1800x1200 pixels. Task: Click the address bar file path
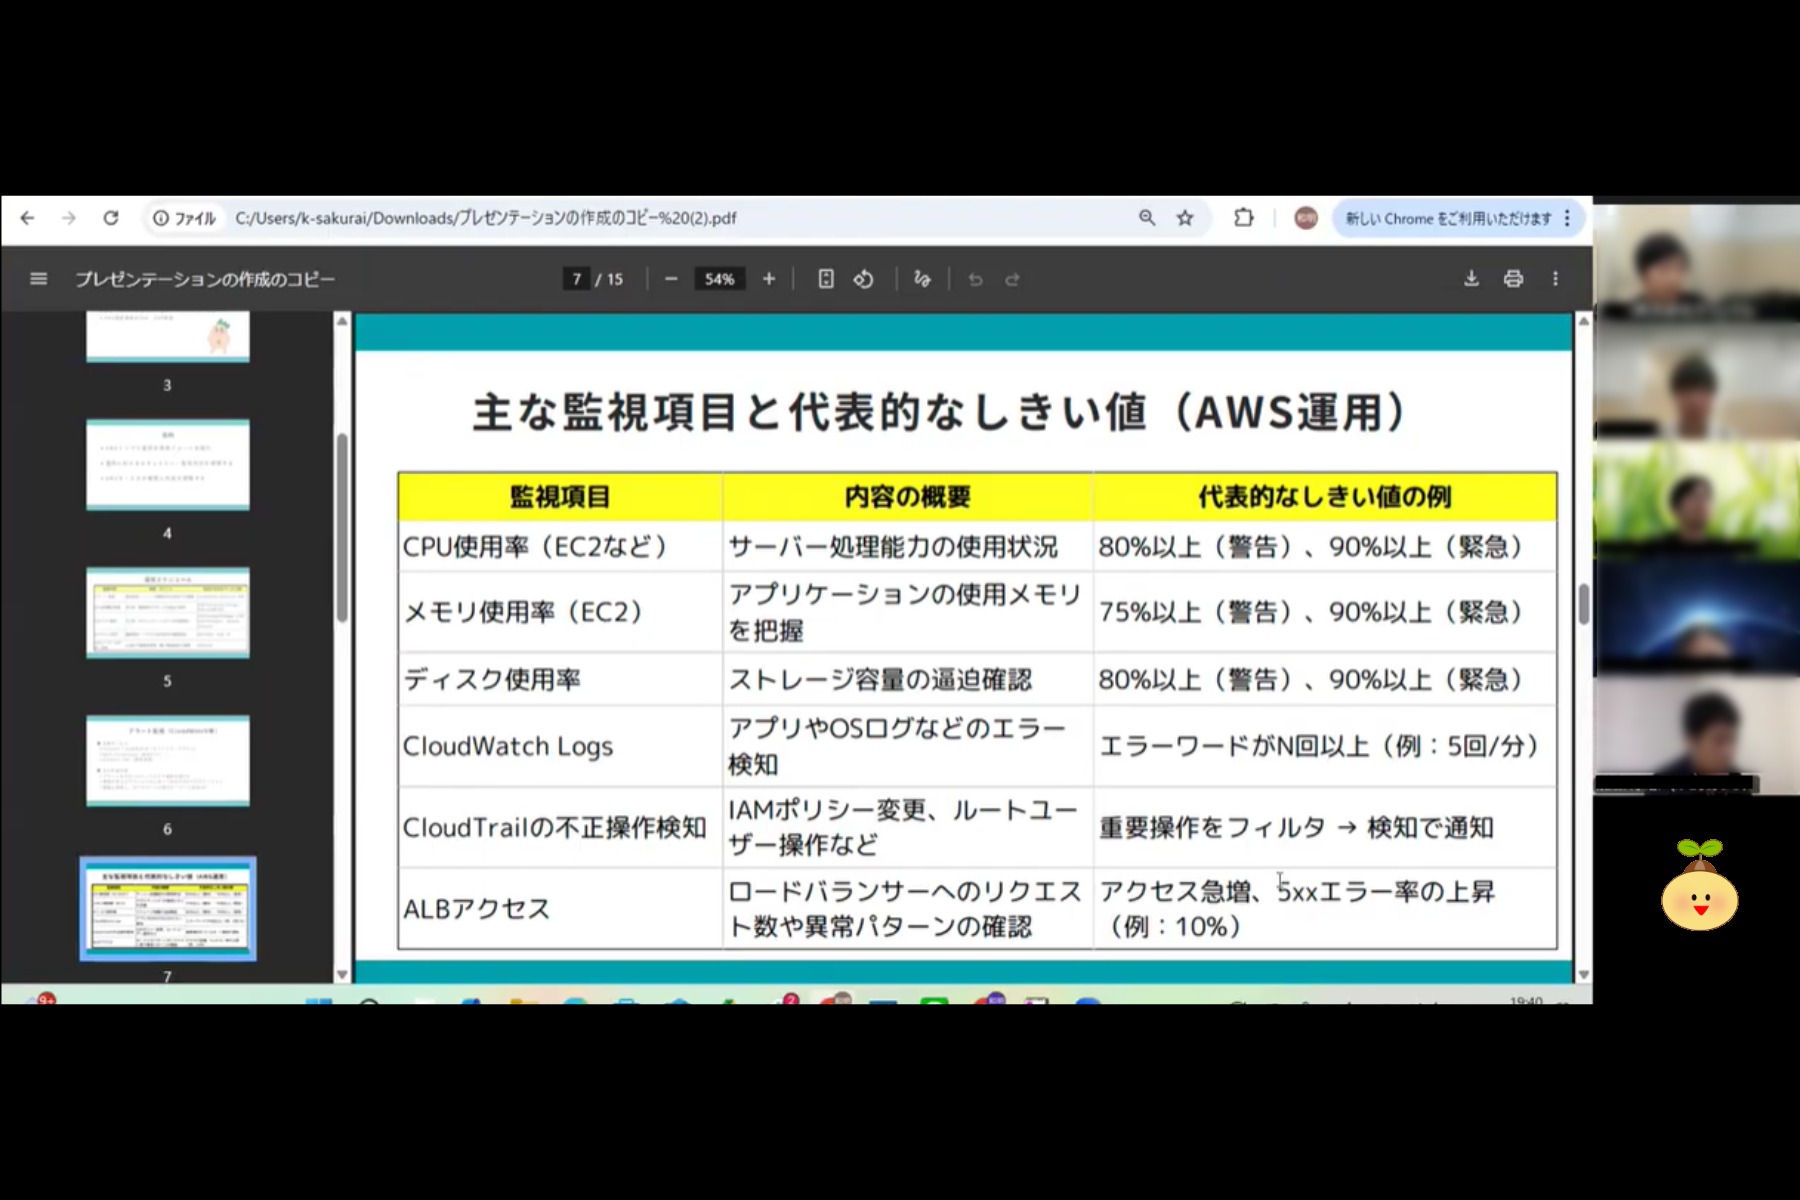pyautogui.click(x=486, y=218)
